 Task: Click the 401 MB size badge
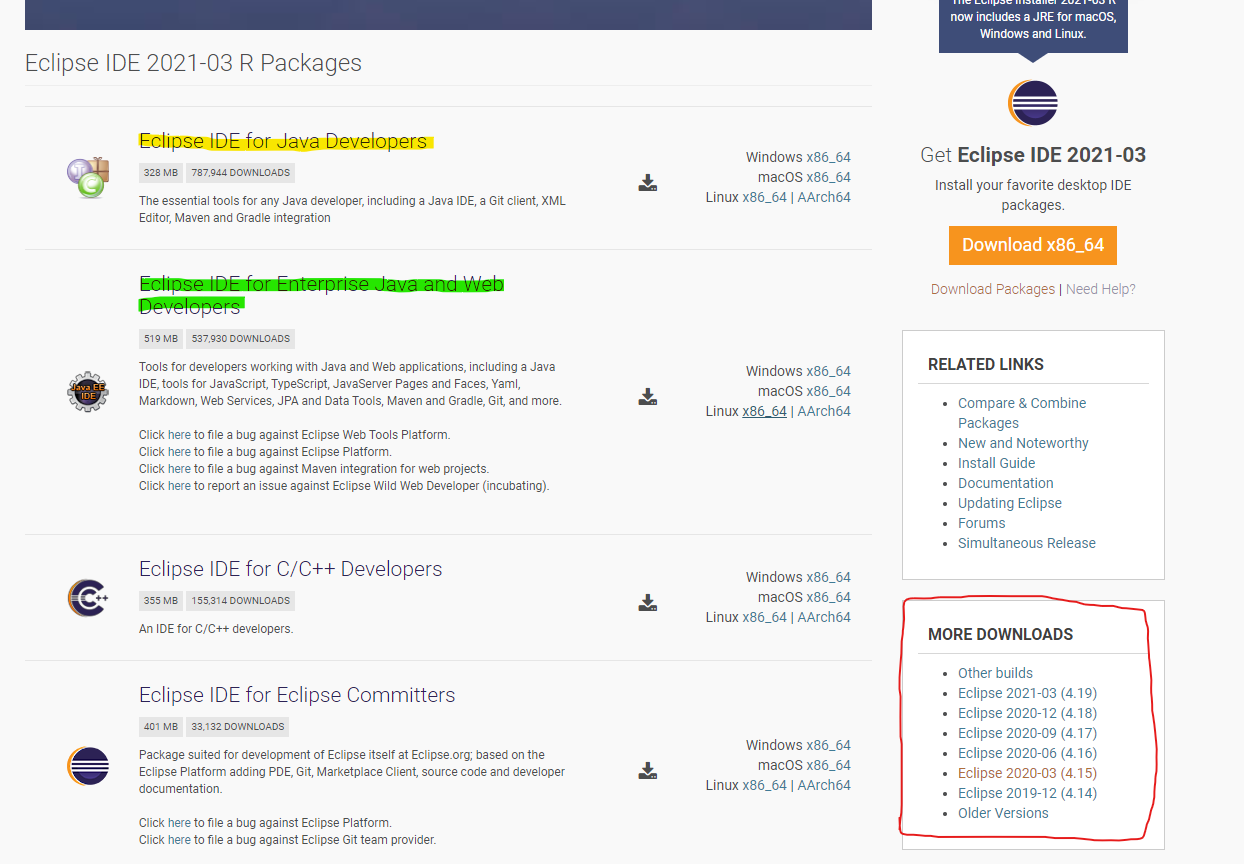click(160, 727)
